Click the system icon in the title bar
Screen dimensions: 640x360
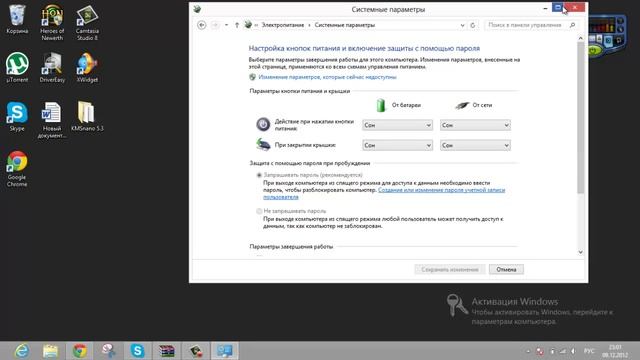tap(198, 9)
